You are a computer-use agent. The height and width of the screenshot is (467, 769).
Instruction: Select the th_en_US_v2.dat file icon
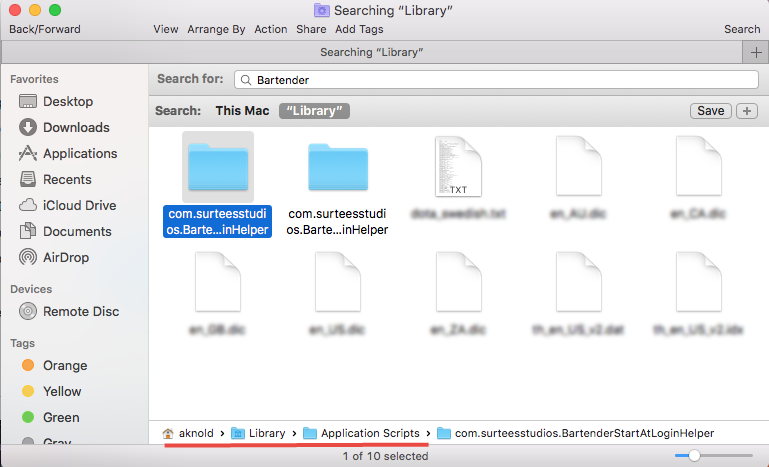(579, 282)
